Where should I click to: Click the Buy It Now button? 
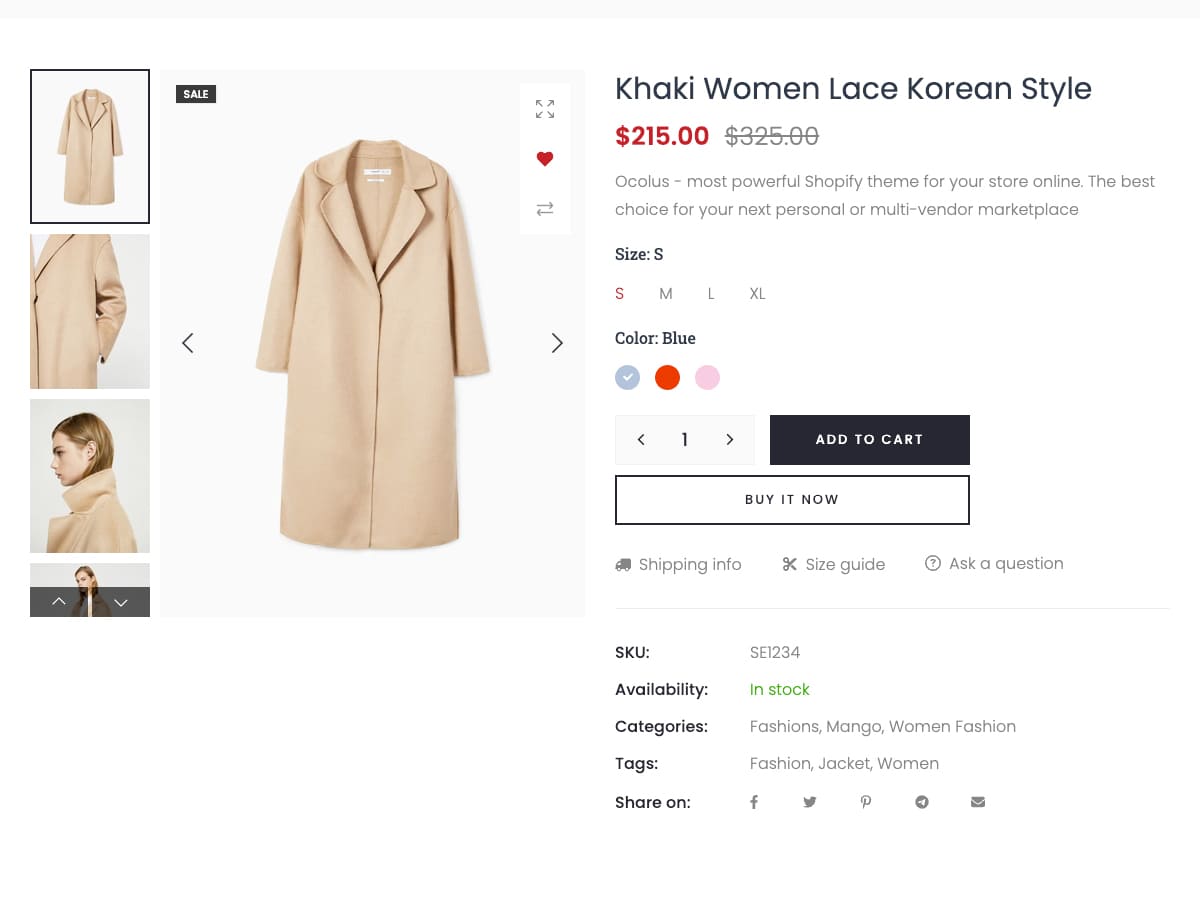click(x=792, y=500)
